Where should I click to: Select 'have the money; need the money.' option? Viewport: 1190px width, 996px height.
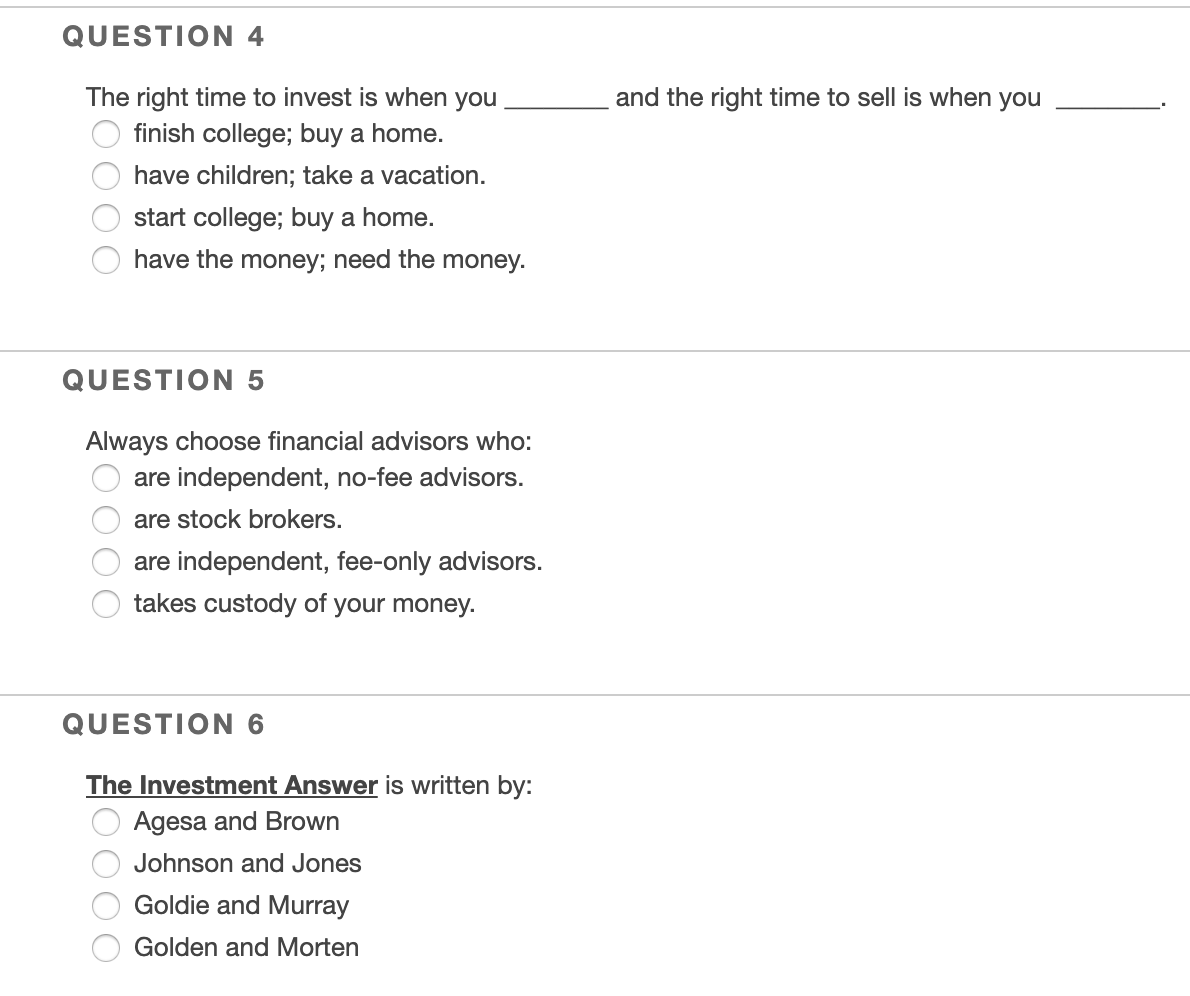[x=106, y=260]
